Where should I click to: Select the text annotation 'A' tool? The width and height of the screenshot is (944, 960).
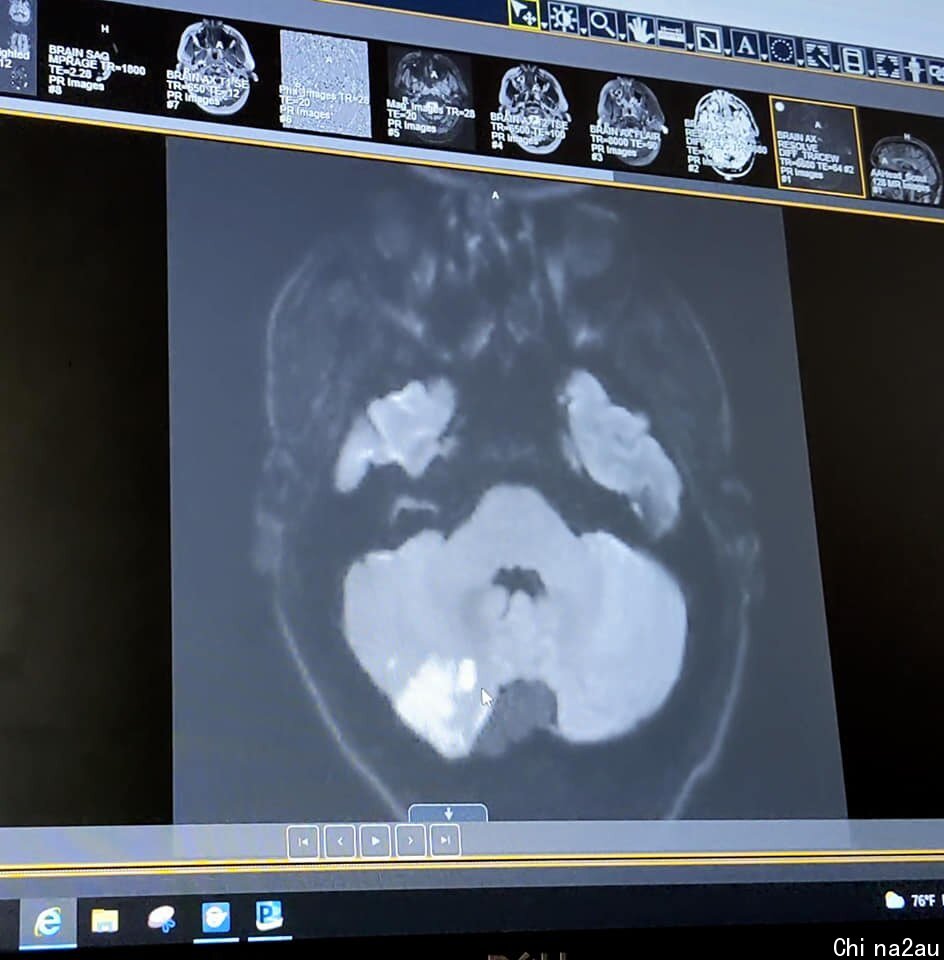[744, 45]
